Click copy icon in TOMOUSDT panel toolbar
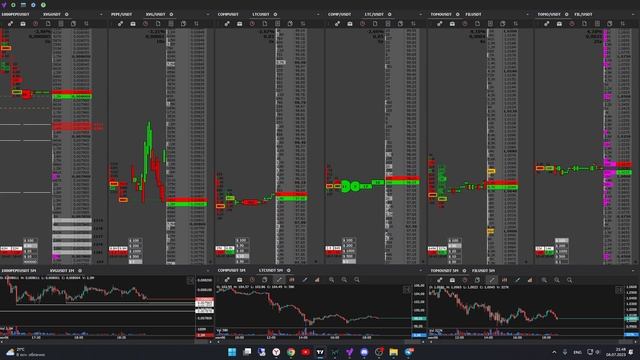This screenshot has height=360, width=640. click(503, 24)
